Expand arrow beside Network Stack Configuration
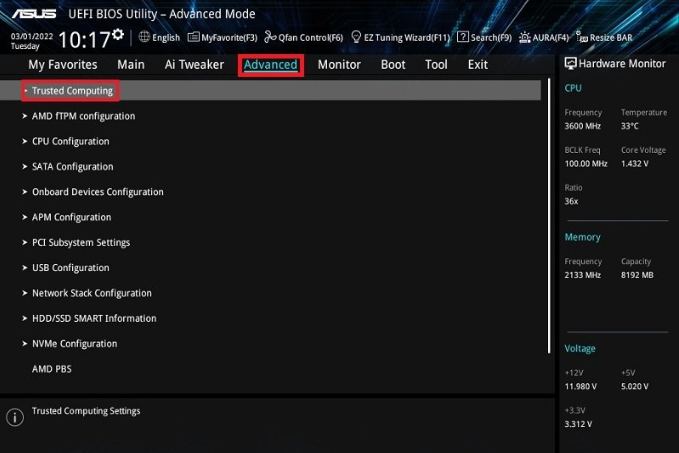Viewport: 679px width, 453px height. (25, 293)
